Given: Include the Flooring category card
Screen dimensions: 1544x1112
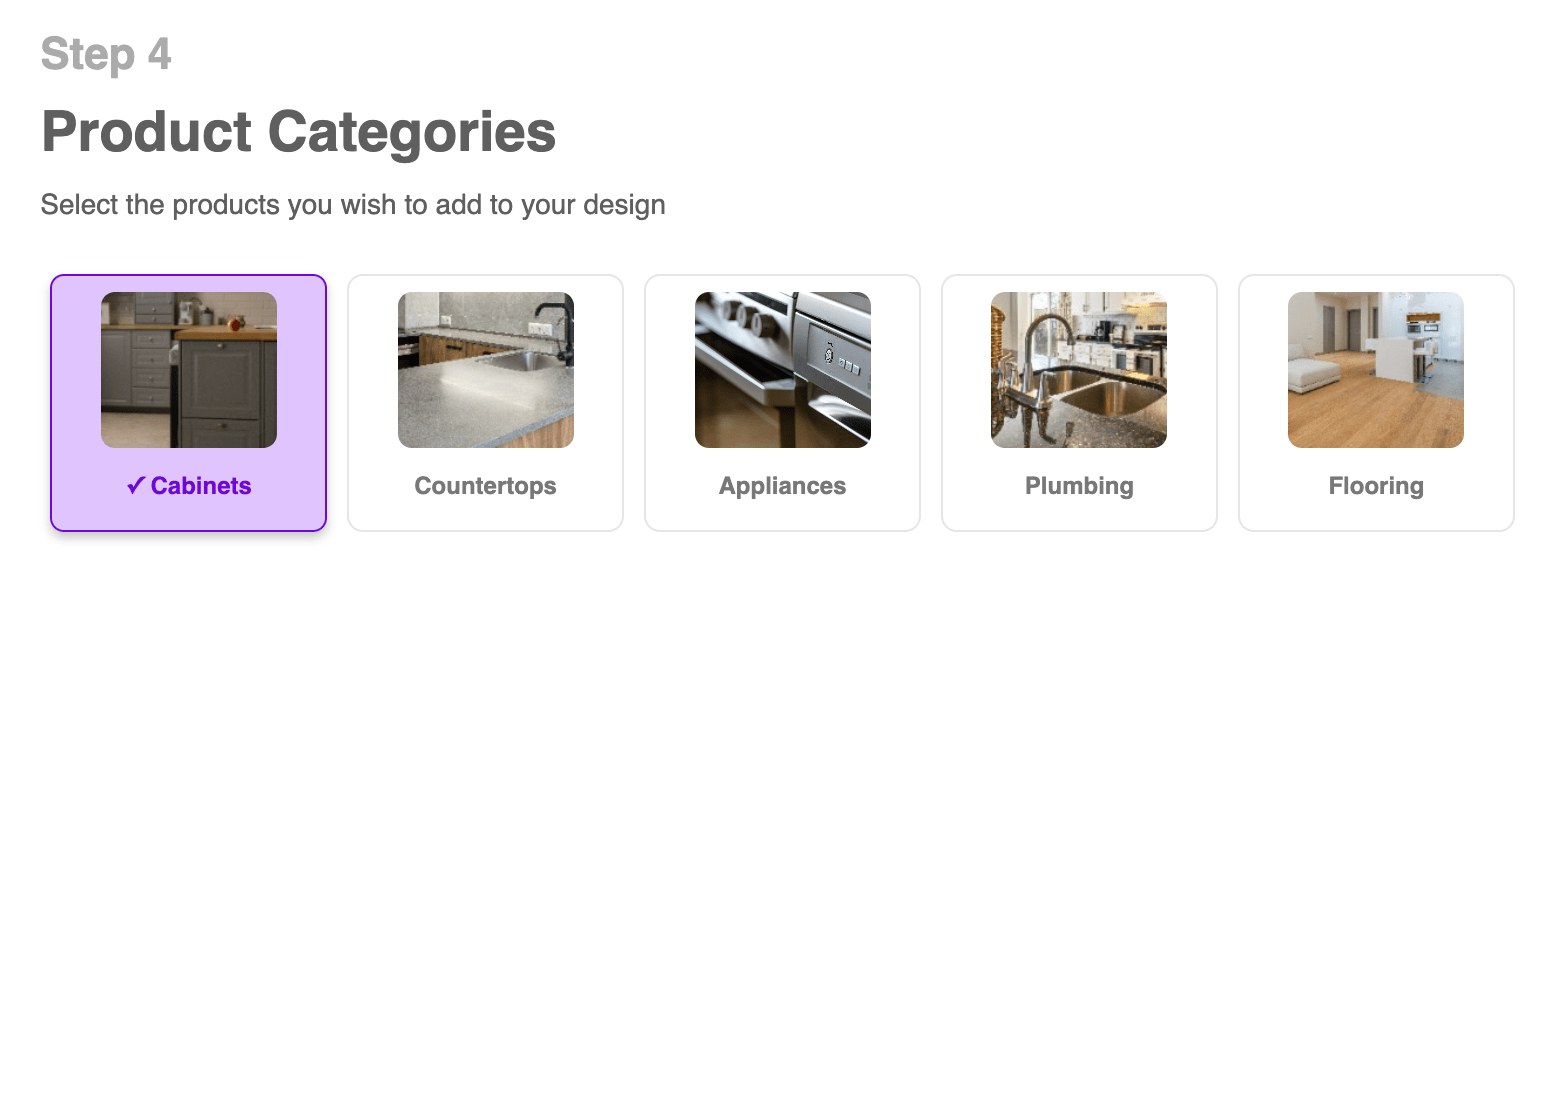Looking at the screenshot, I should [x=1376, y=403].
